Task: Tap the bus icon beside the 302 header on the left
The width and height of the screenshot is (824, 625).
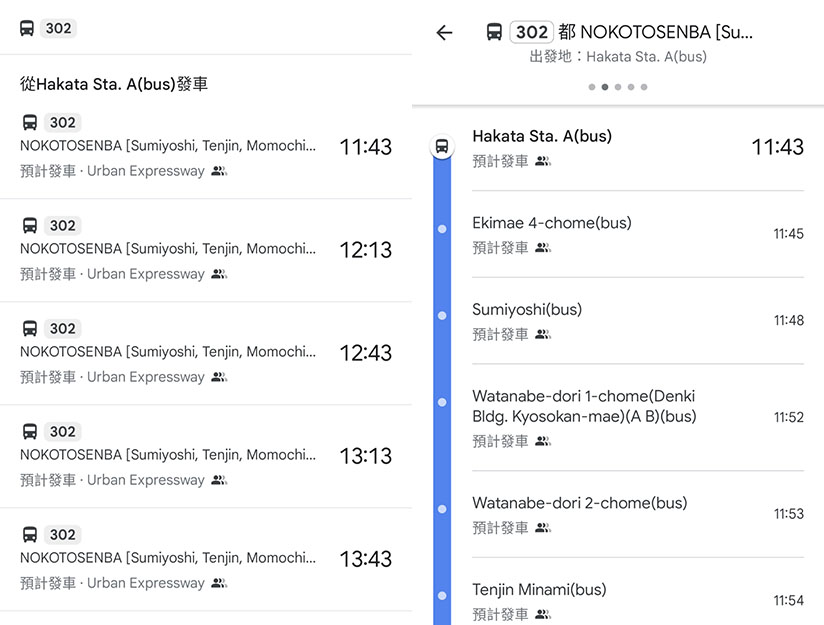Action: 27,28
